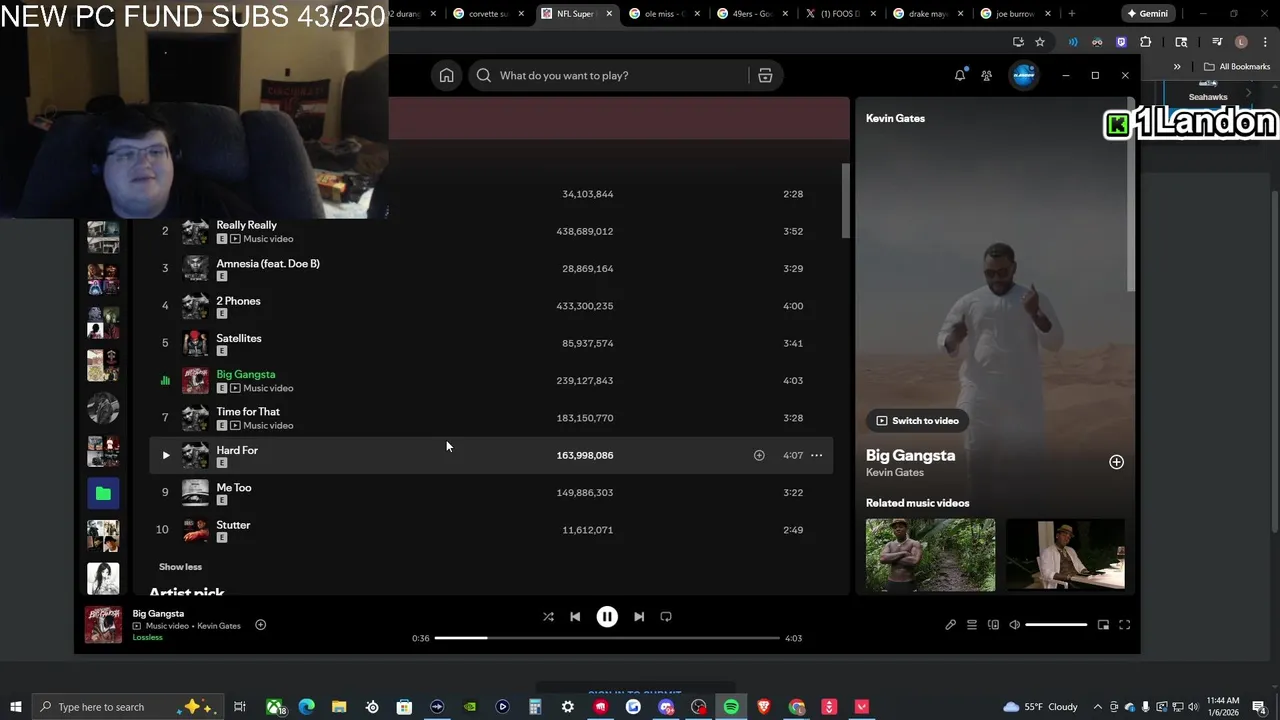Enter full screen mode

point(1124,625)
